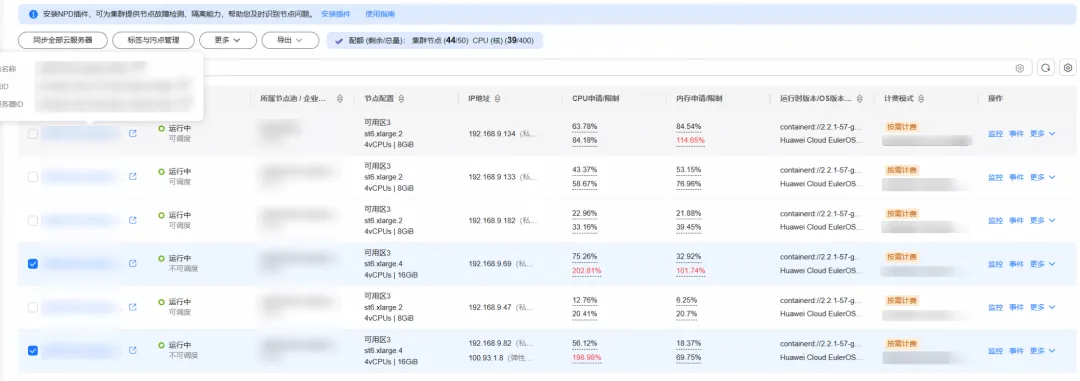The height and width of the screenshot is (381, 1080).
Task: Click the 63.78% CPU request value
Action: point(584,127)
